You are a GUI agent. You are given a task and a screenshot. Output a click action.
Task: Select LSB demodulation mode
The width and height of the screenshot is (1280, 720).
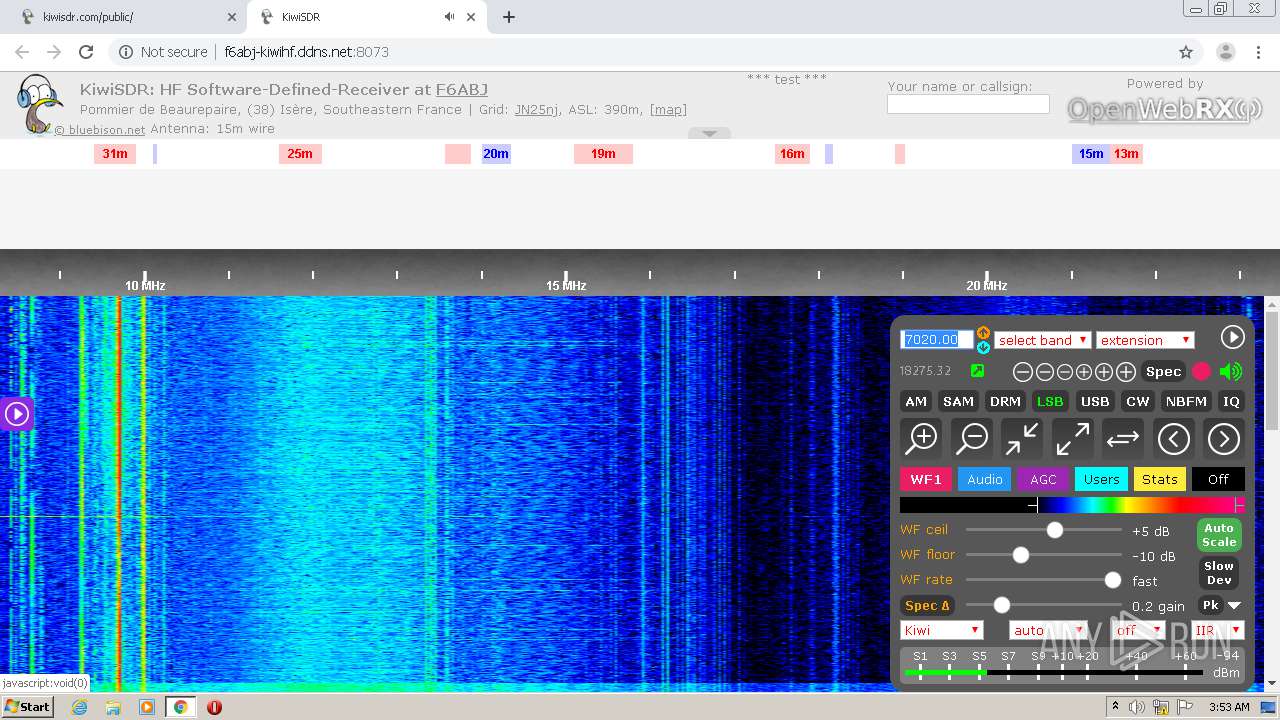click(1050, 401)
